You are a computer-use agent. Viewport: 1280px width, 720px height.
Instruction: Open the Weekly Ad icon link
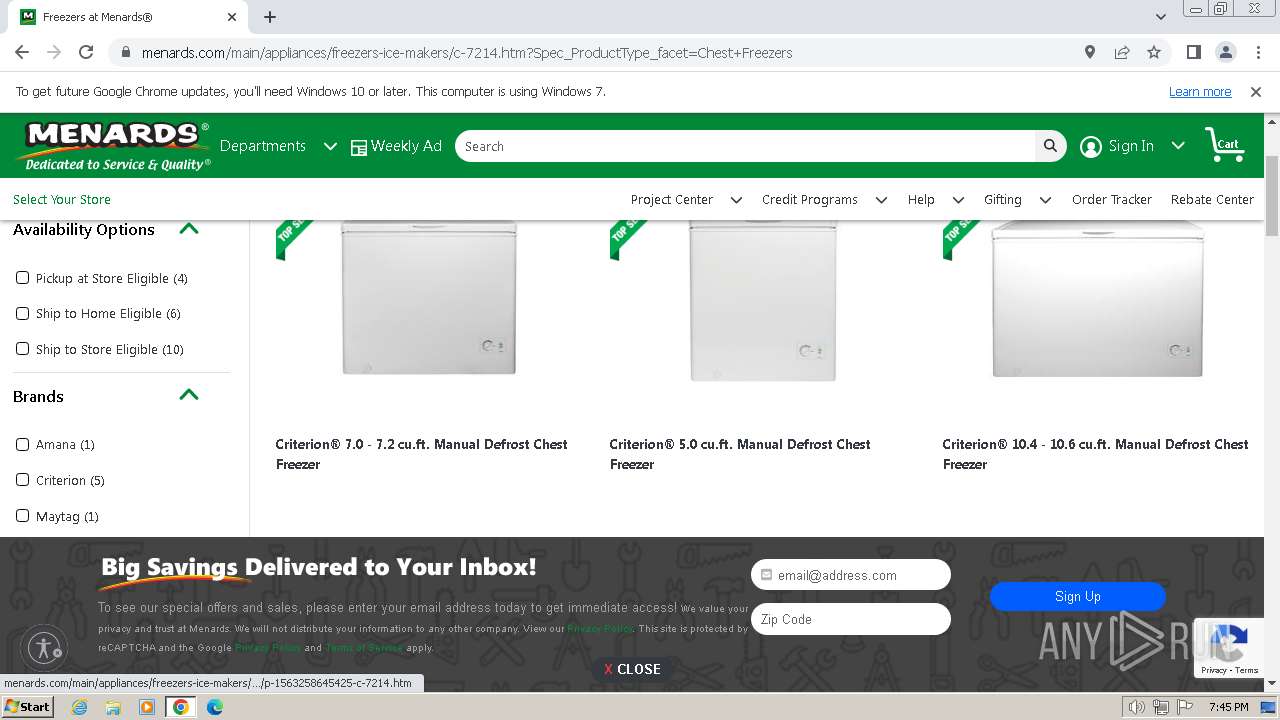[359, 147]
